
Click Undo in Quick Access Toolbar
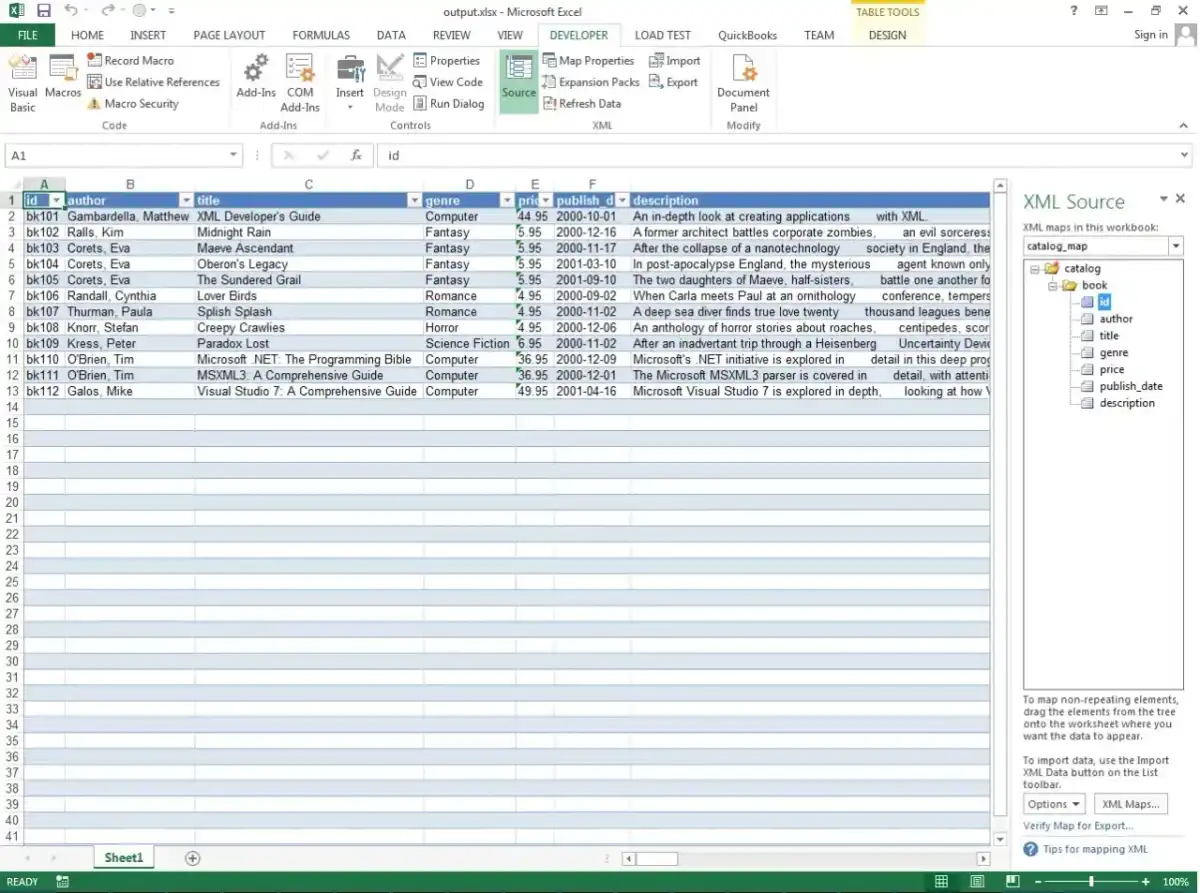click(x=71, y=11)
